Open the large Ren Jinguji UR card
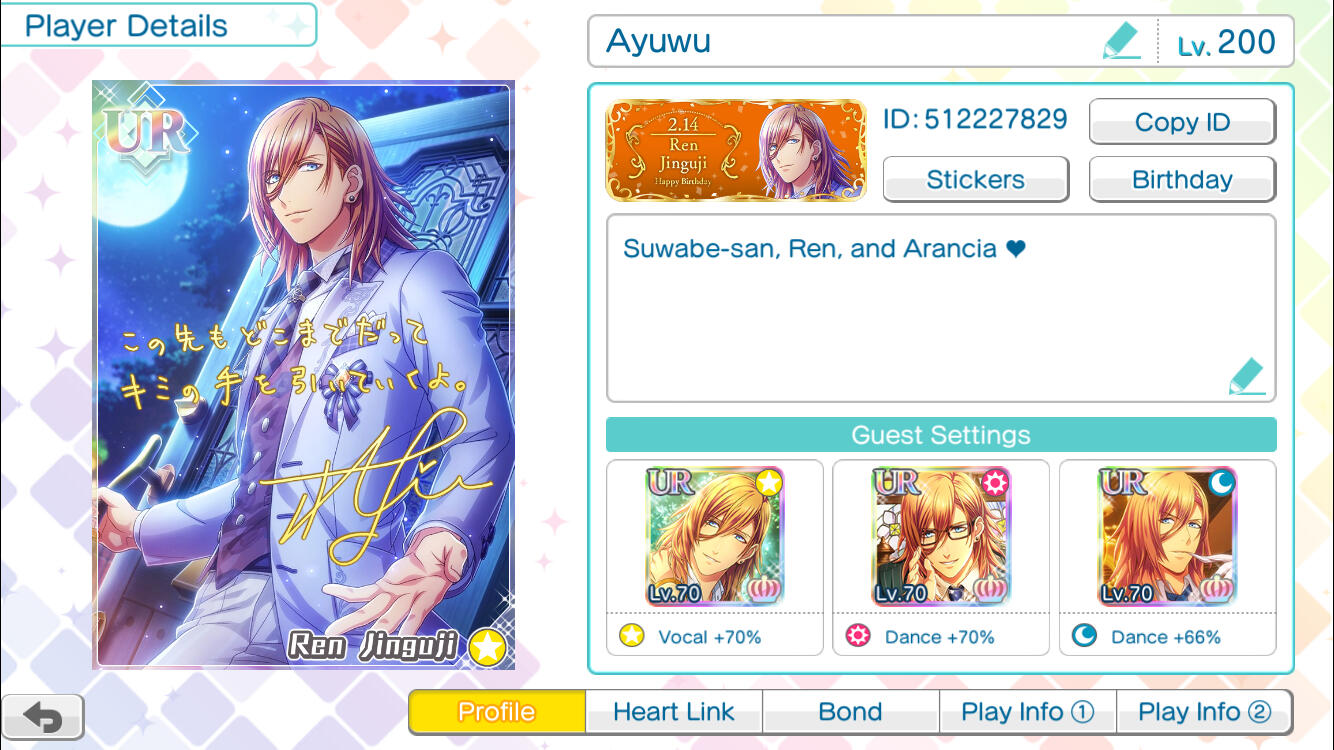Screen dimensions: 1334x750 click(303, 375)
